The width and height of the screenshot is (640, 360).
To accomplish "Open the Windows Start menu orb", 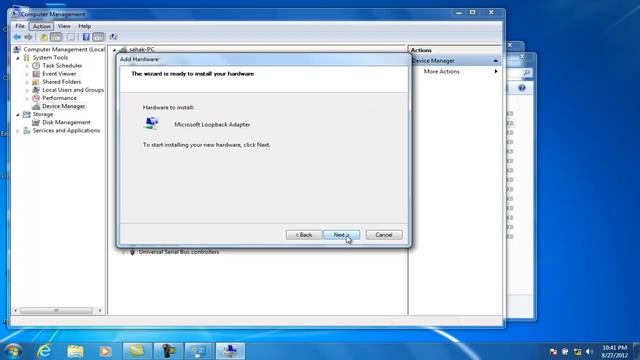I will [13, 351].
